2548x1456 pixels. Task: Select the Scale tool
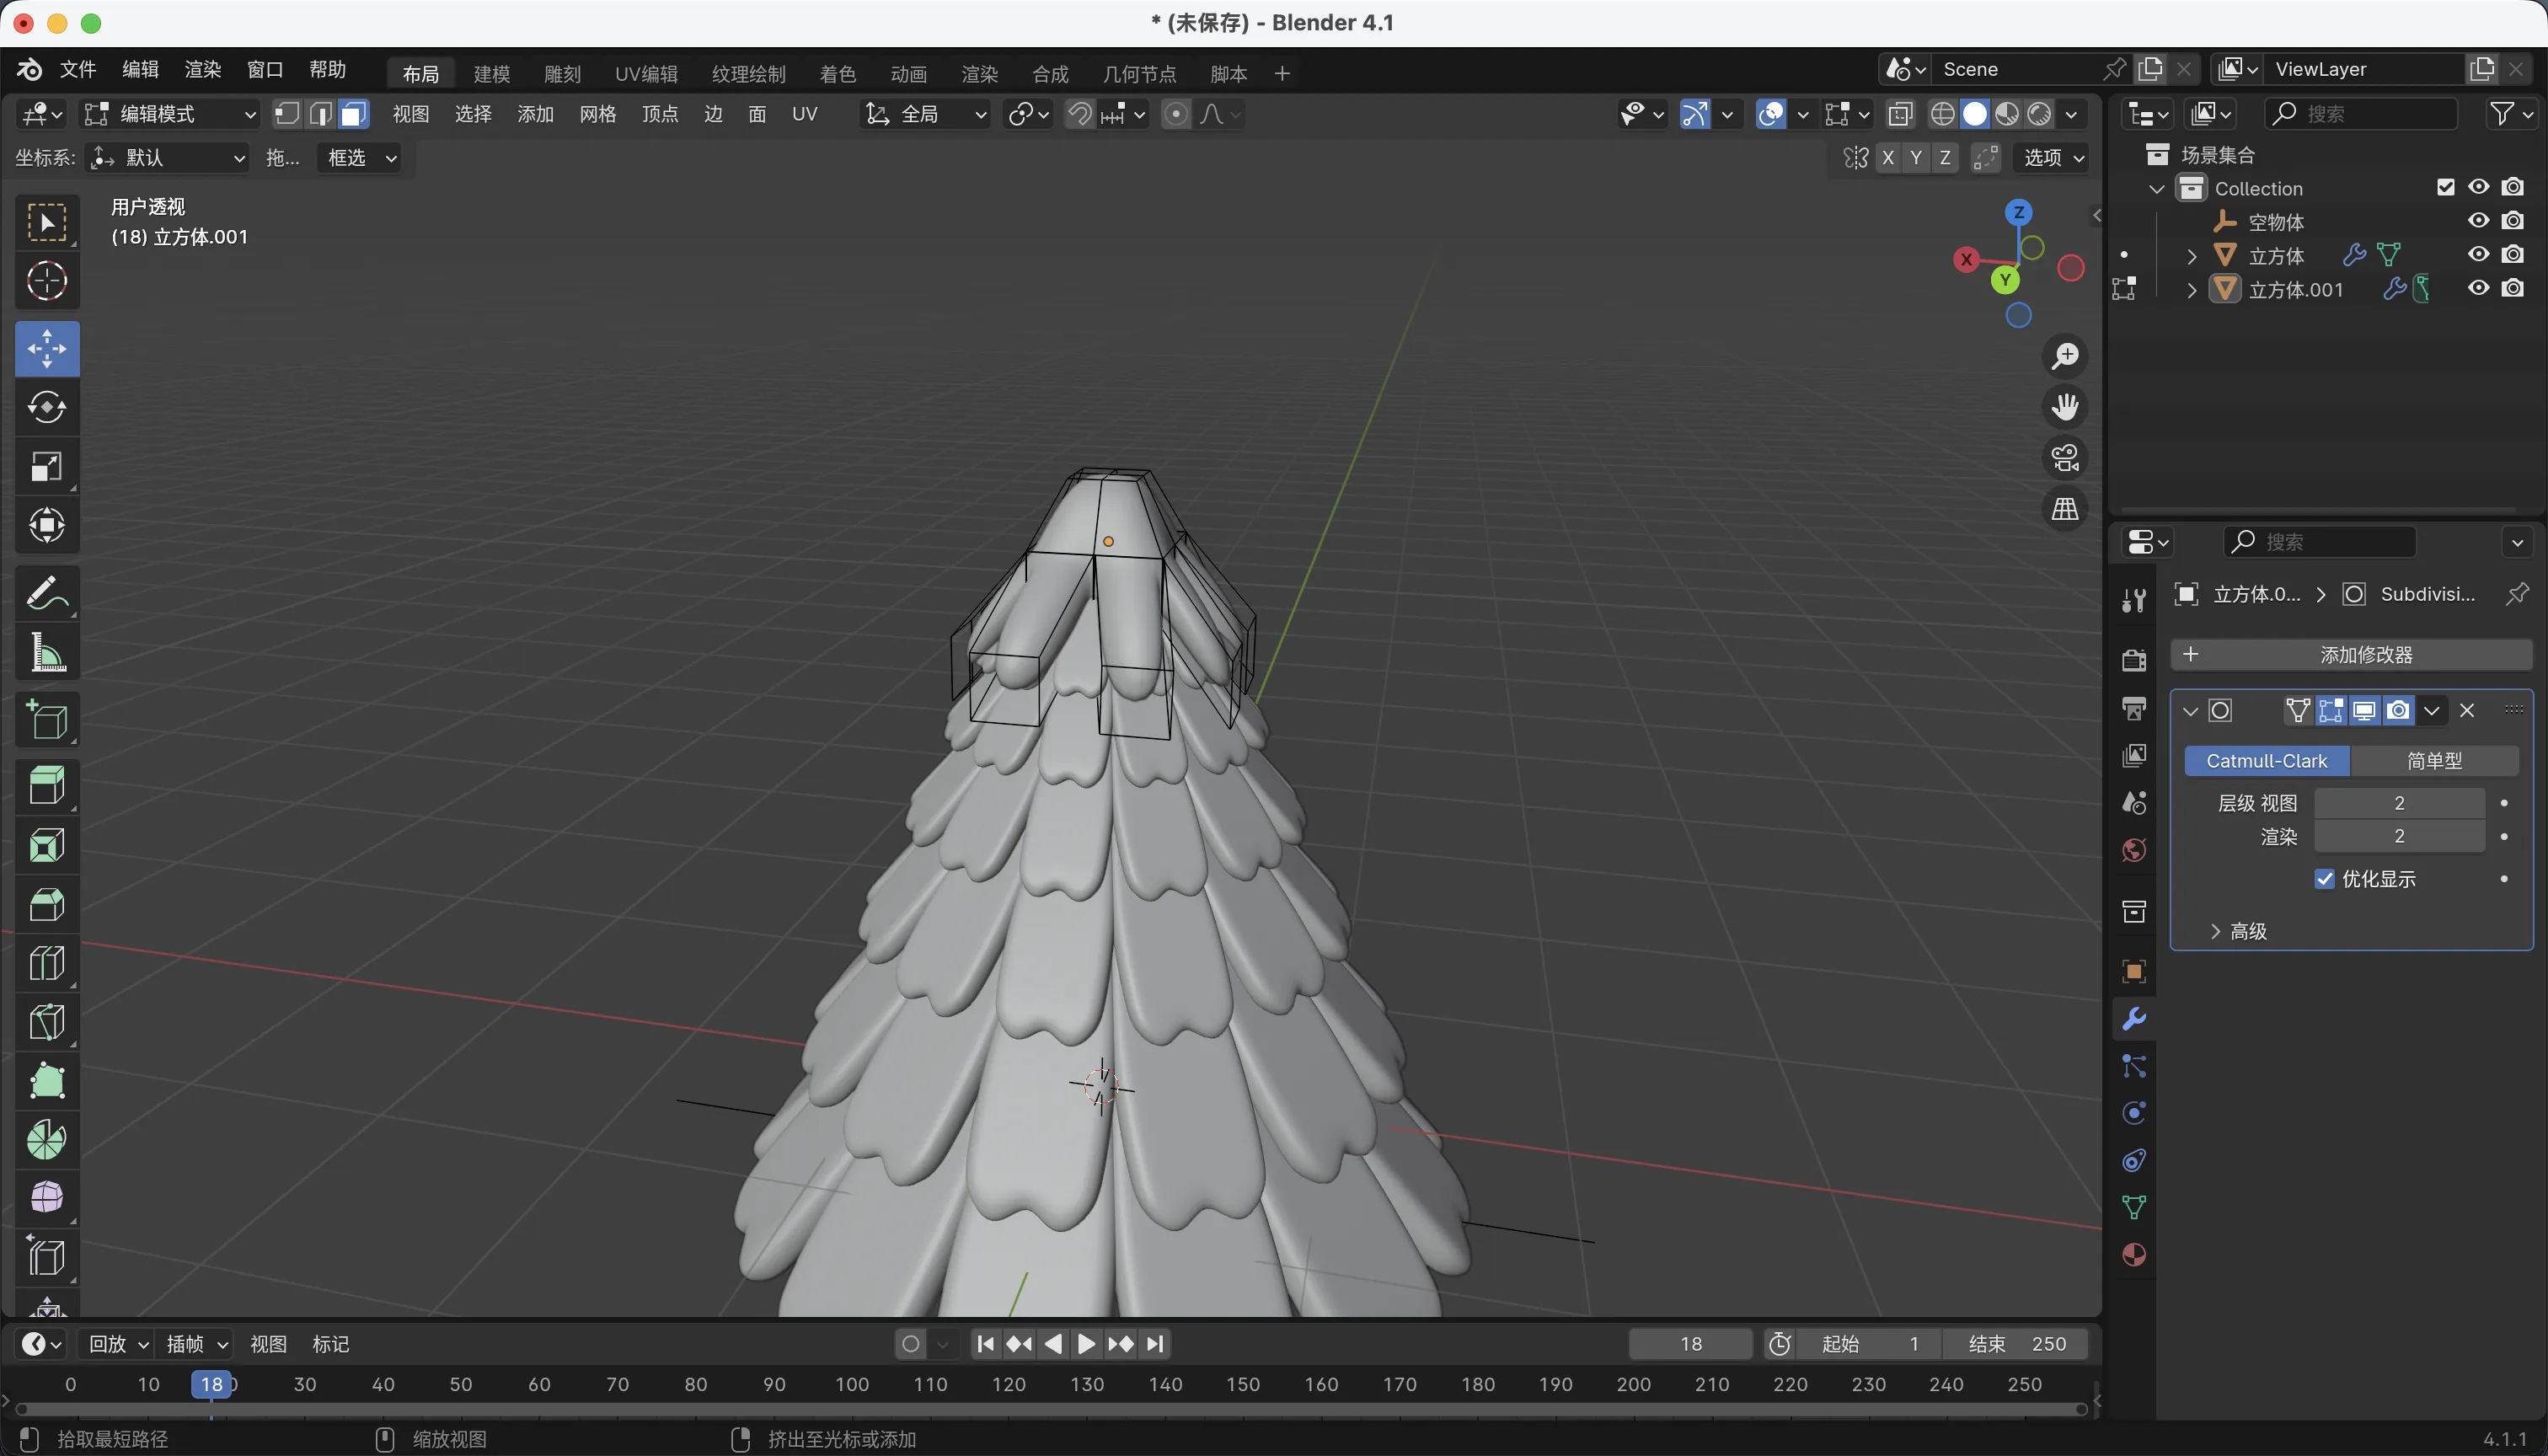point(47,467)
